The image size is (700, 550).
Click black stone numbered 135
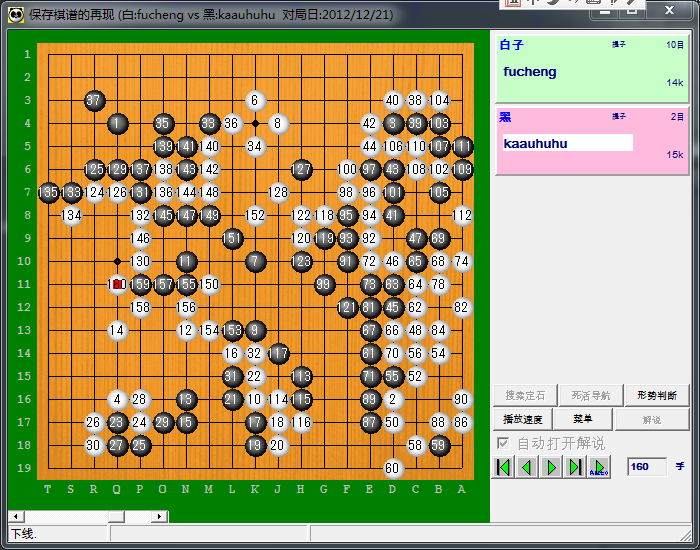[48, 192]
